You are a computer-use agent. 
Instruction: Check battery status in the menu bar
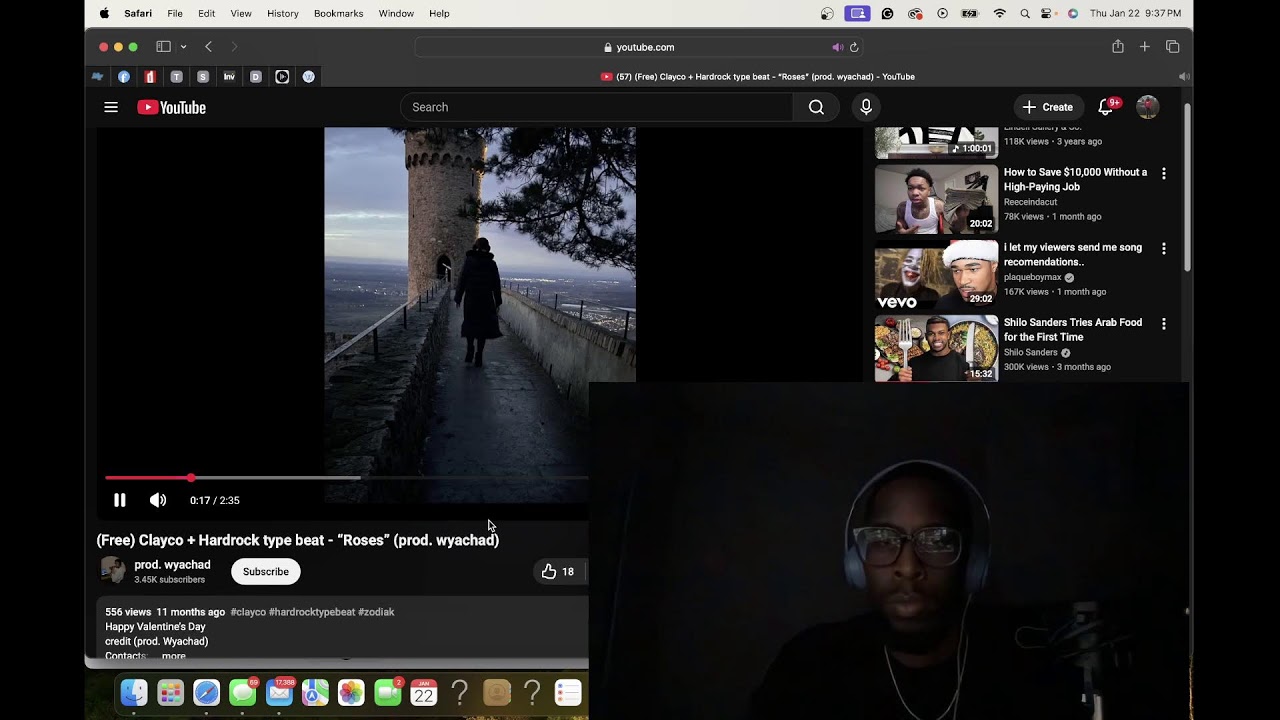coord(969,13)
